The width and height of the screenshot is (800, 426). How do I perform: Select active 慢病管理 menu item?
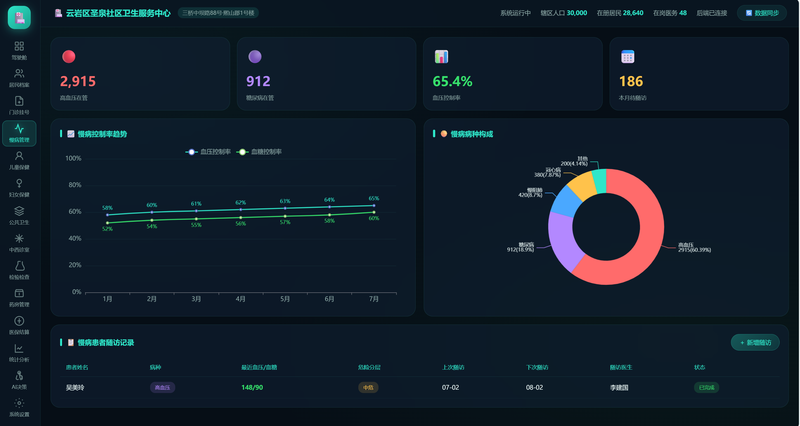click(x=19, y=133)
